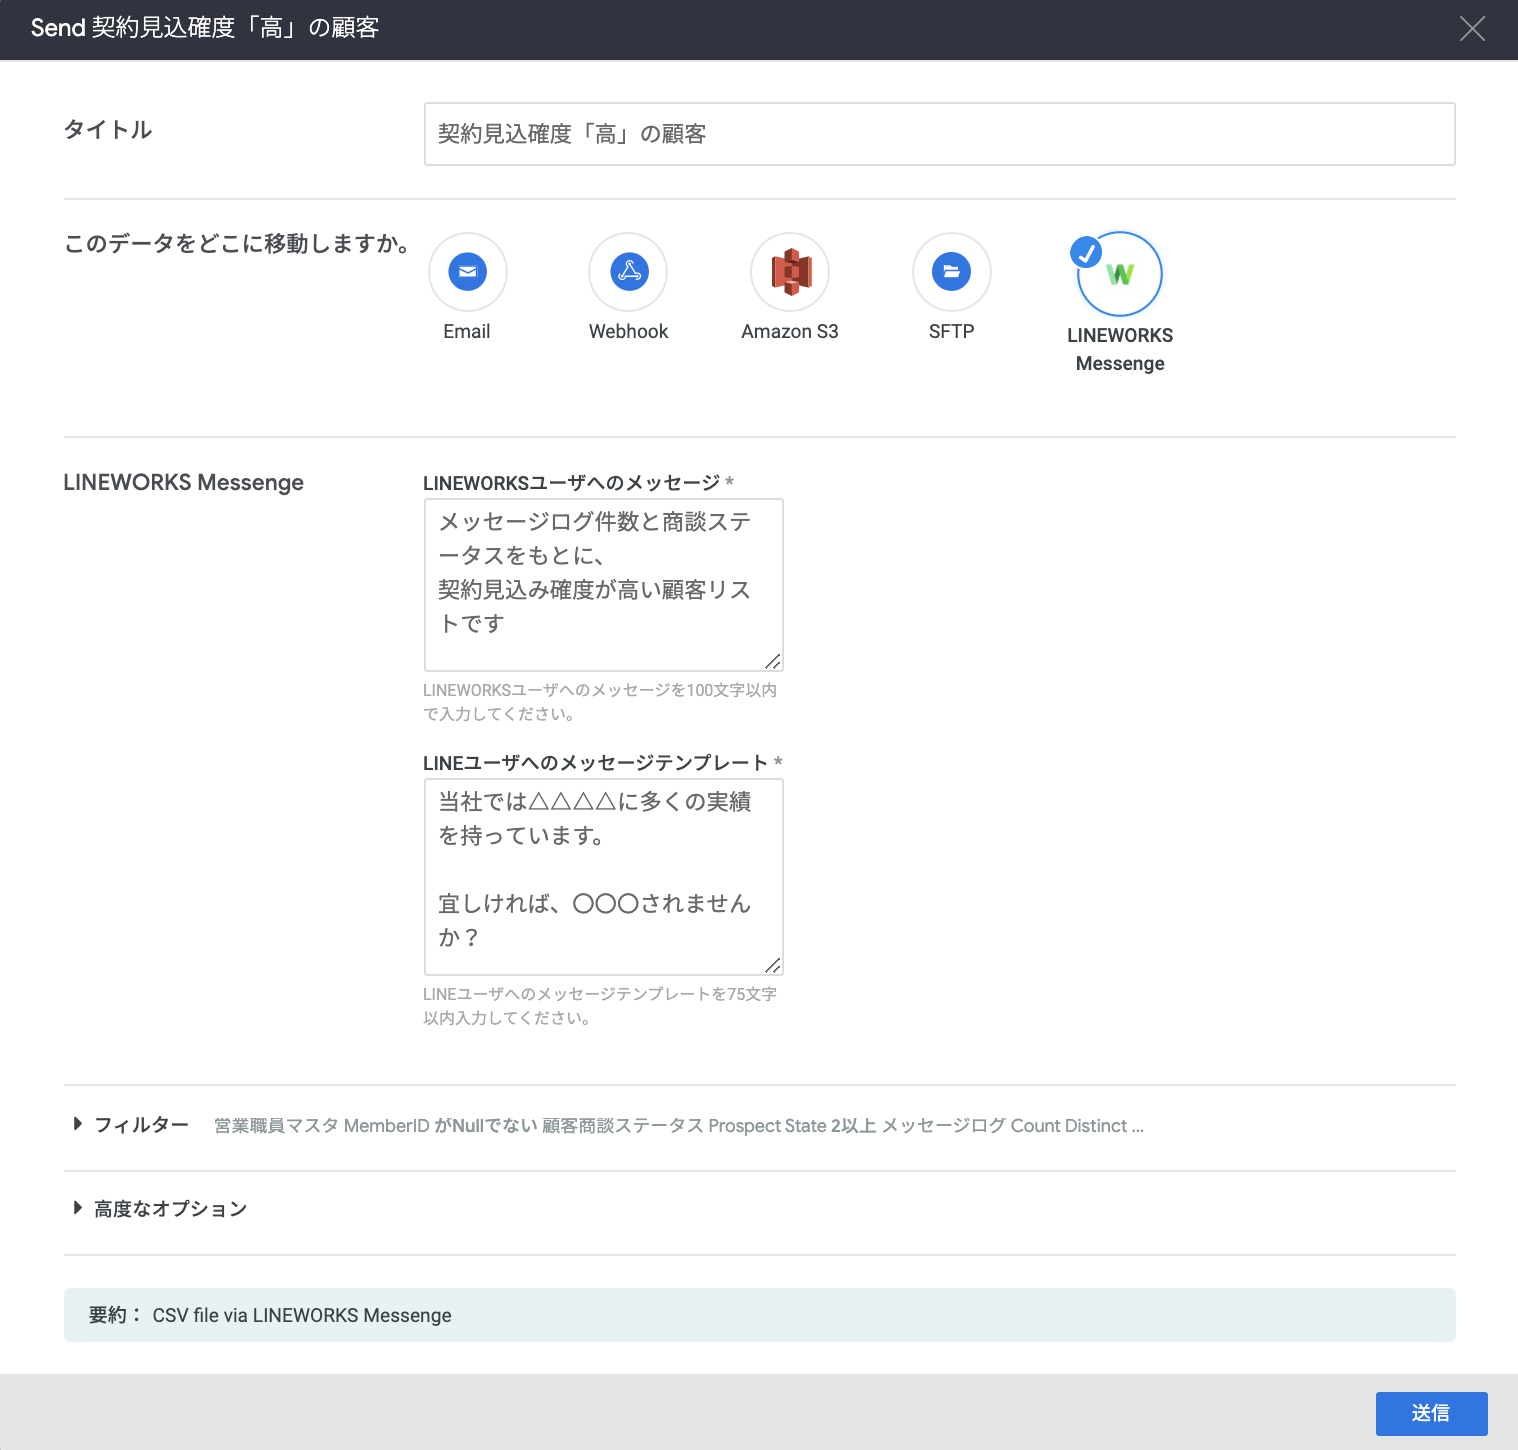Click the LINEWORKS Messenge destination icon

[1120, 274]
